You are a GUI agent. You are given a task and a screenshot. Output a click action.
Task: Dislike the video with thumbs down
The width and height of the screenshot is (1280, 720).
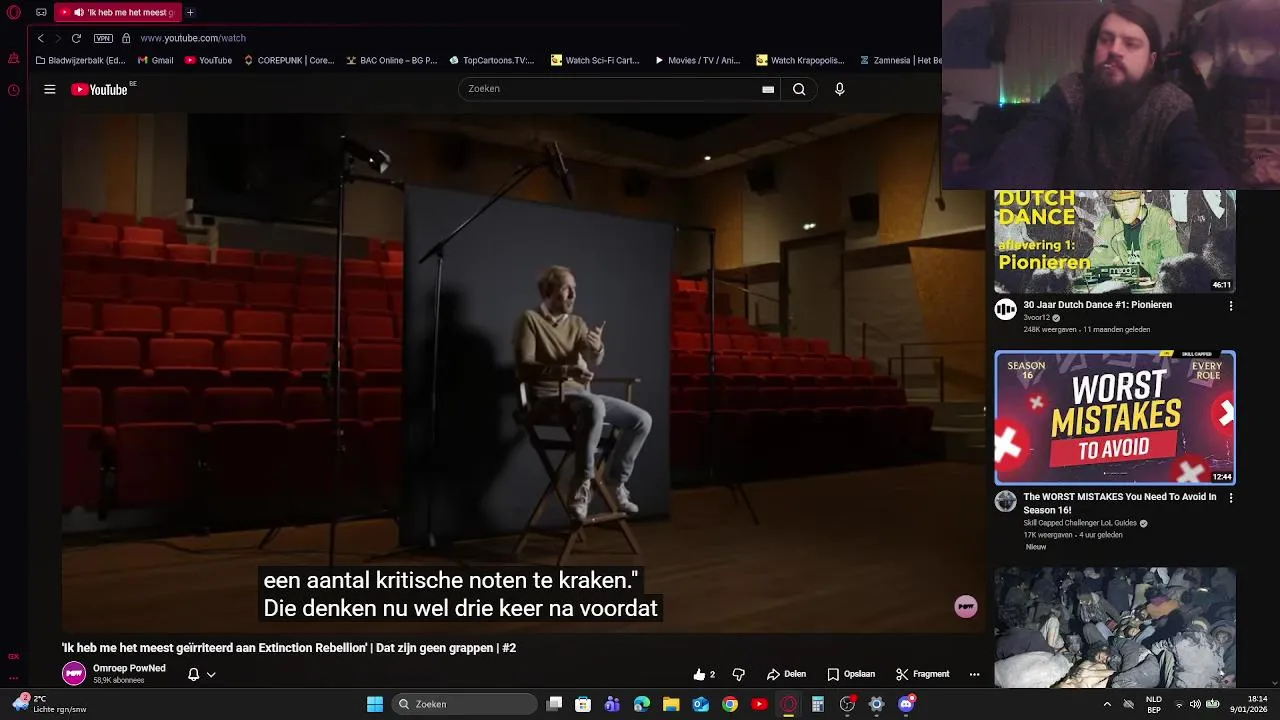(739, 674)
